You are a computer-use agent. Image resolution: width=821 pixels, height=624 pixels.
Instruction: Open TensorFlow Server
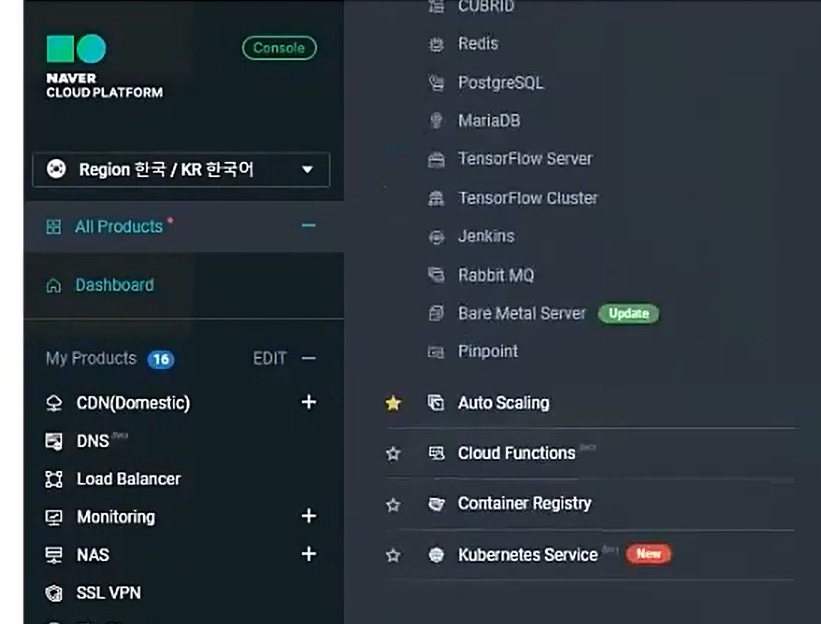(x=525, y=159)
